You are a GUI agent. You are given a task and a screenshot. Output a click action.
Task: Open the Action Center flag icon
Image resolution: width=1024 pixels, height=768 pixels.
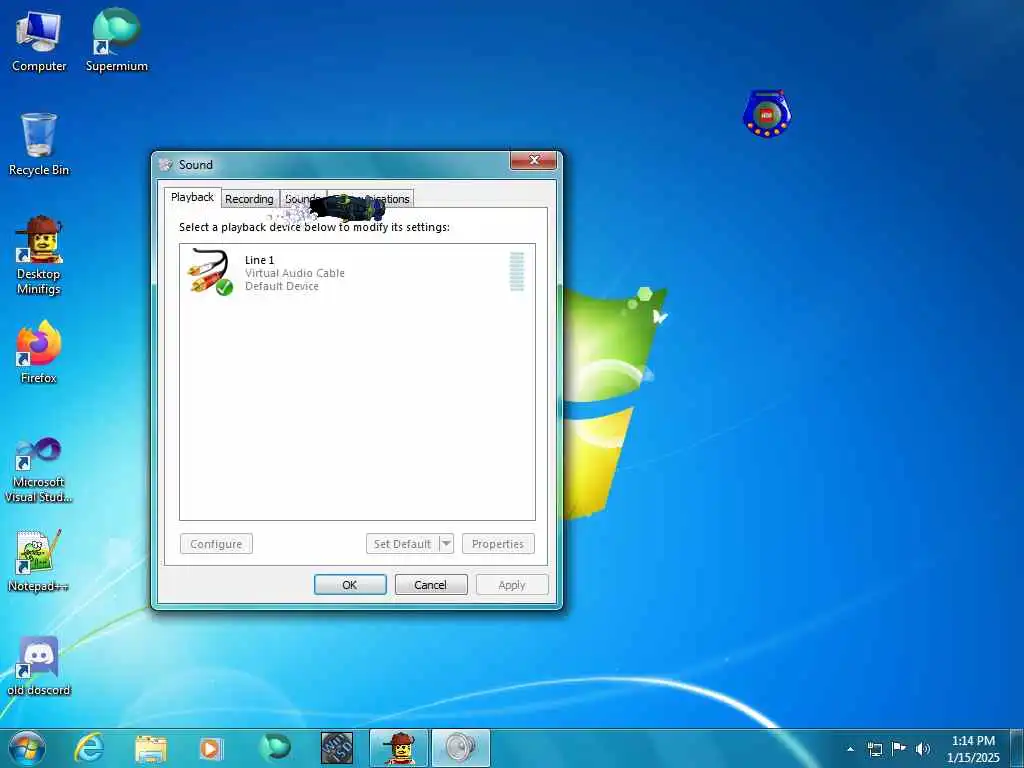[x=899, y=748]
